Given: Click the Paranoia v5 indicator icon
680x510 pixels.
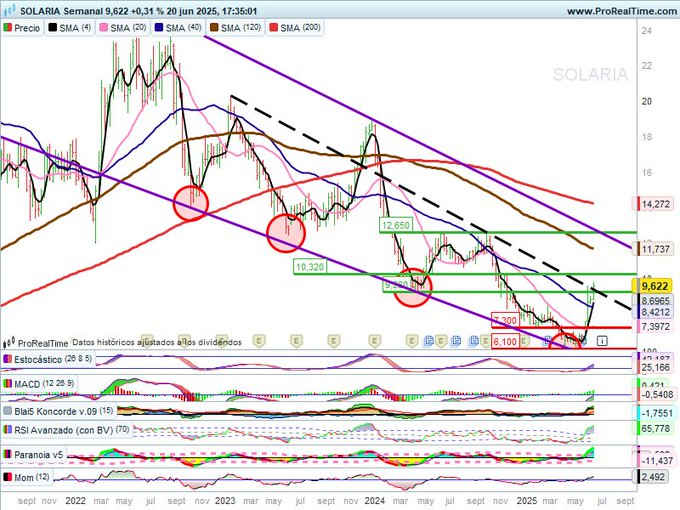Looking at the screenshot, I should [7, 455].
